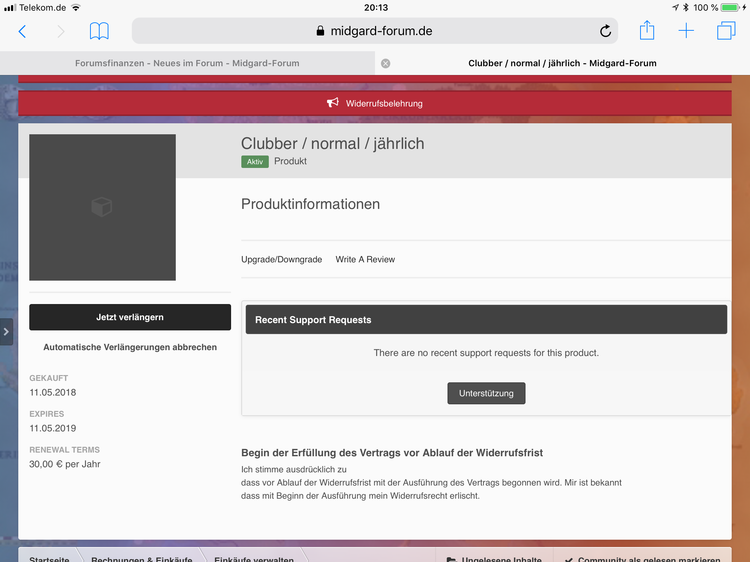Click the purchase date 11.05.2018
Viewport: 750px width, 562px height.
53,393
